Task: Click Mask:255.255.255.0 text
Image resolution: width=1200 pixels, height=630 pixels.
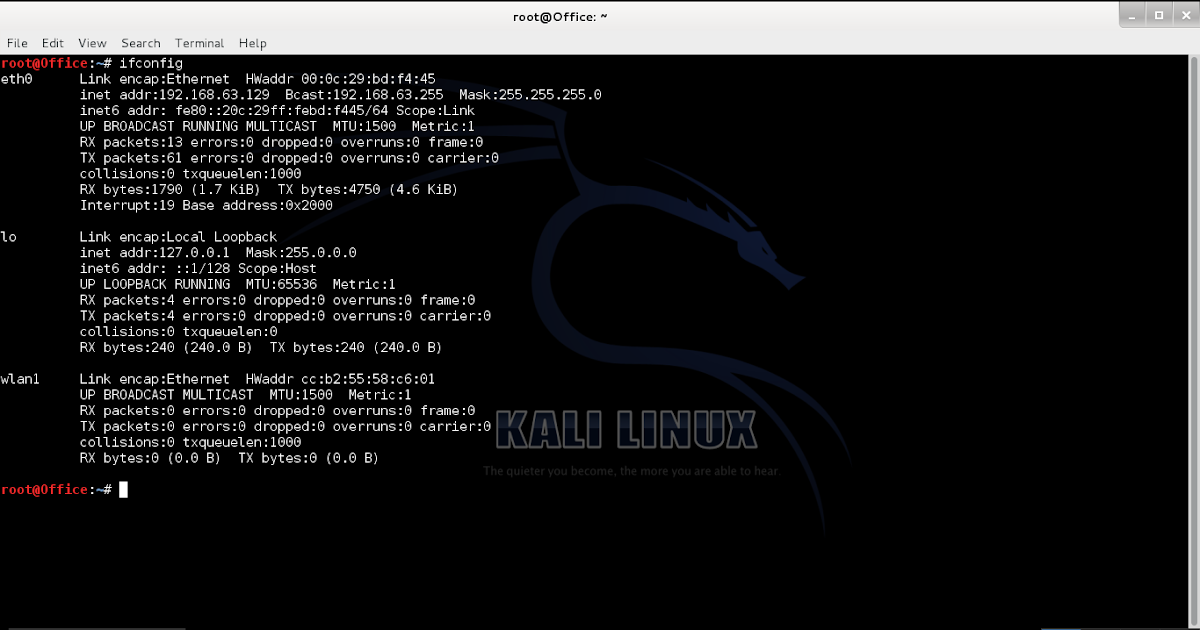Action: coord(530,95)
